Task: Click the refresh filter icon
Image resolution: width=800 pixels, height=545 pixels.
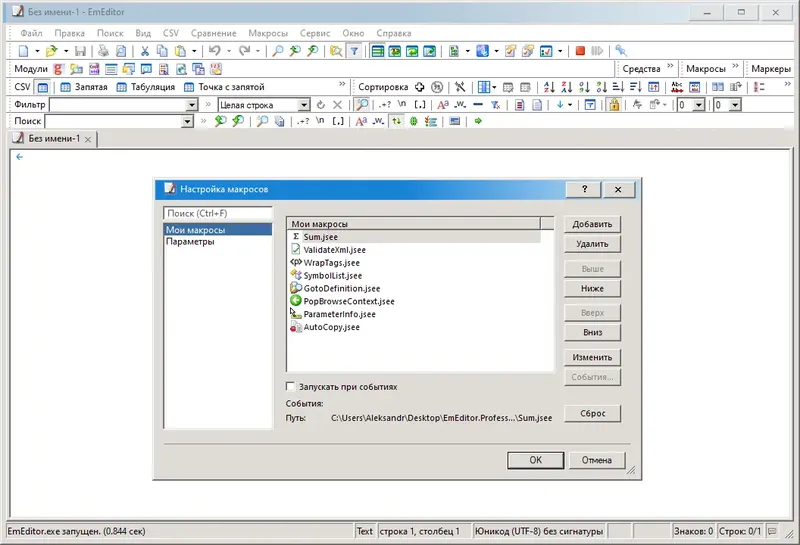Action: pyautogui.click(x=320, y=105)
